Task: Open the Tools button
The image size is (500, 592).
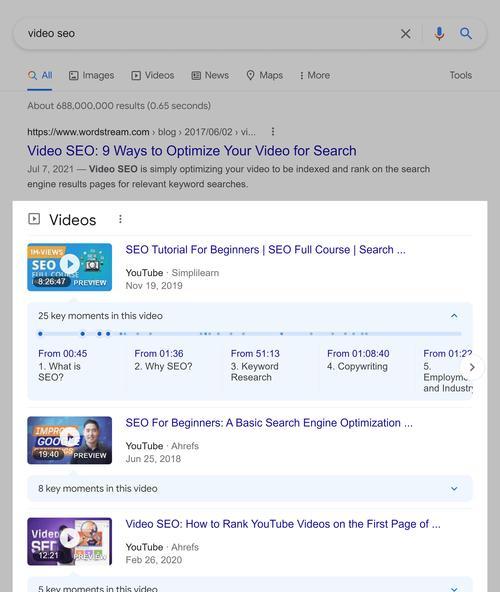Action: pos(460,76)
